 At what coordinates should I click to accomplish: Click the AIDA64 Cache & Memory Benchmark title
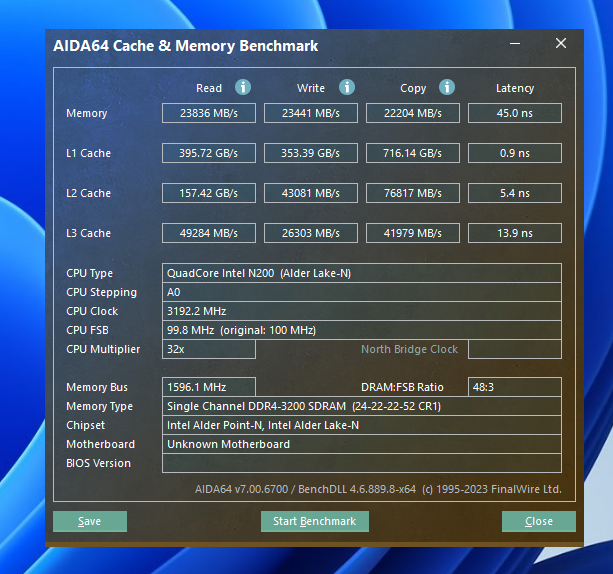coord(185,46)
